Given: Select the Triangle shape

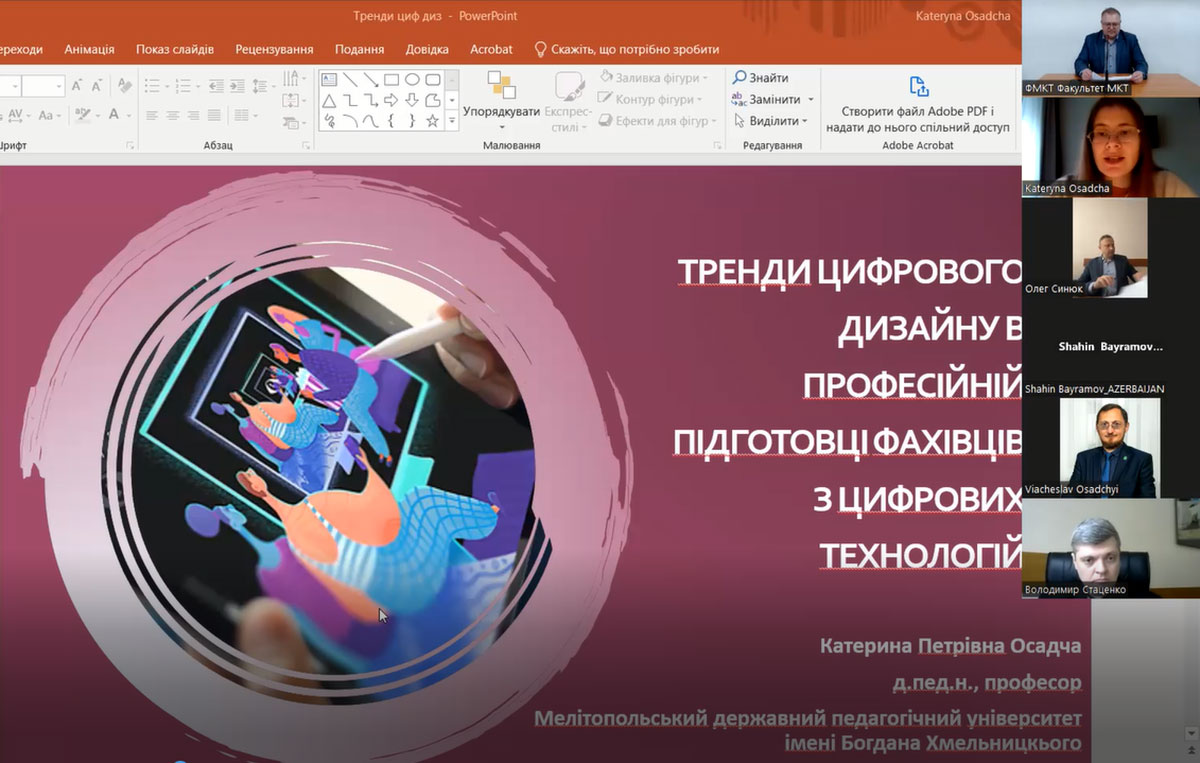Looking at the screenshot, I should pos(329,100).
